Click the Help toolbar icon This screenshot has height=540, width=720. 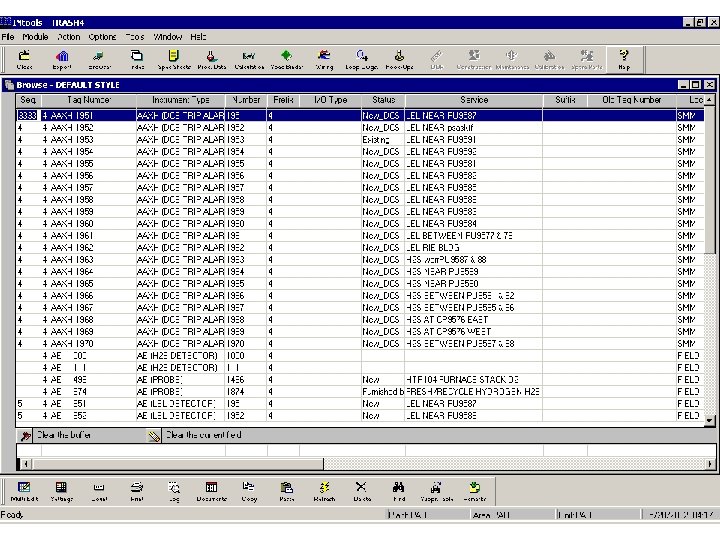(624, 60)
